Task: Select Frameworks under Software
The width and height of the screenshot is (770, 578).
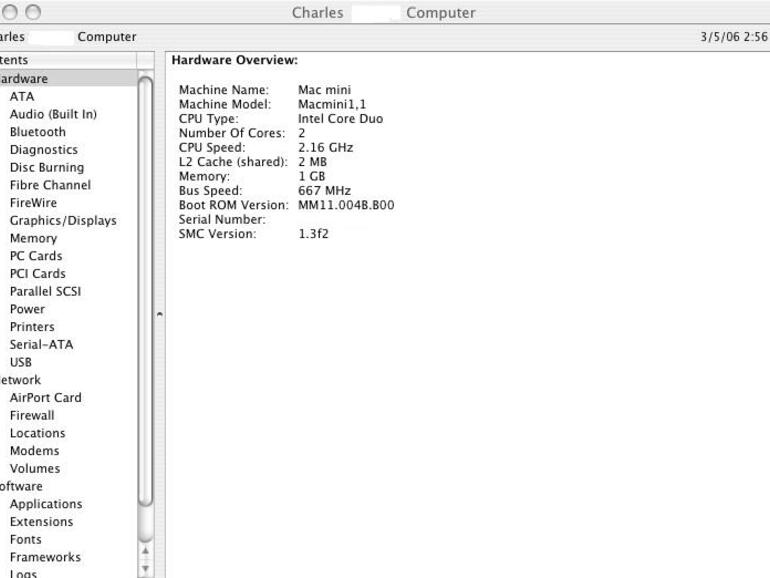Action: pyautogui.click(x=45, y=557)
